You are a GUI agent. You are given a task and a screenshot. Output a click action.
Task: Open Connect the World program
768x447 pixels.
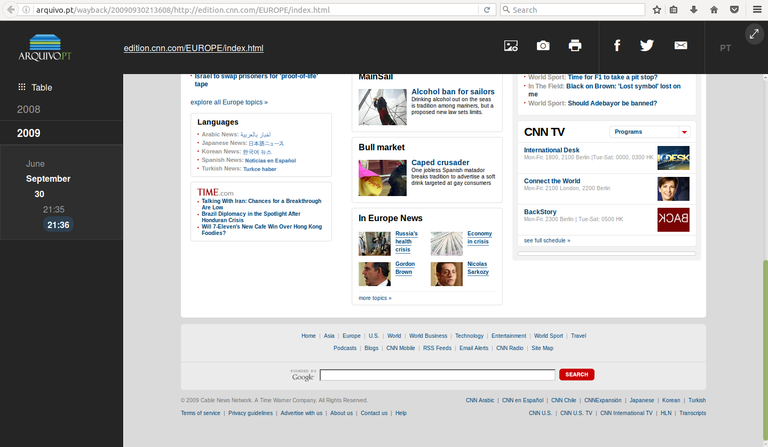pos(552,181)
